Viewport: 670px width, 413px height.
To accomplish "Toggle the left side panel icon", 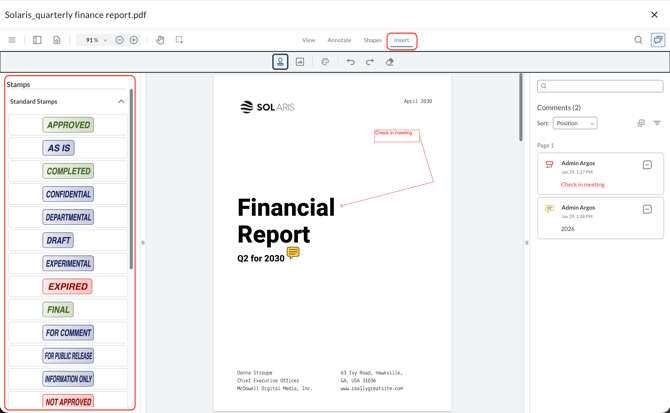I will (x=37, y=40).
